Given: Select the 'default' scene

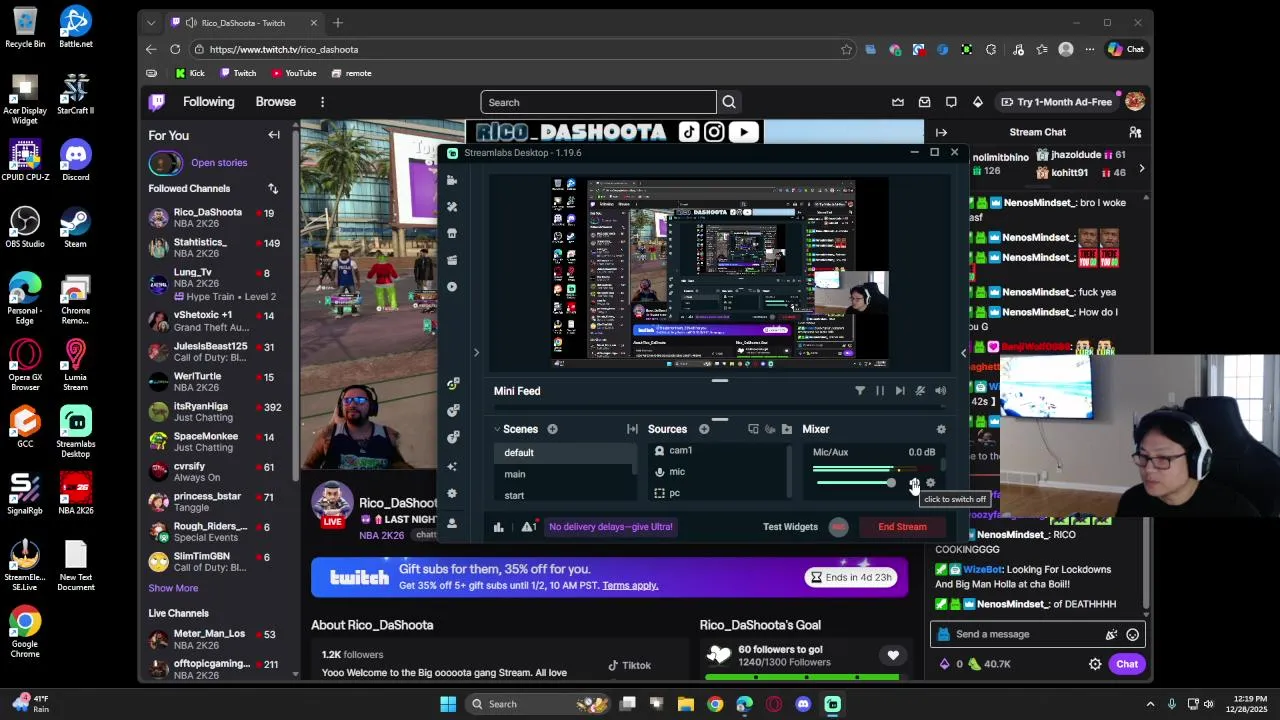Looking at the screenshot, I should click(x=565, y=453).
